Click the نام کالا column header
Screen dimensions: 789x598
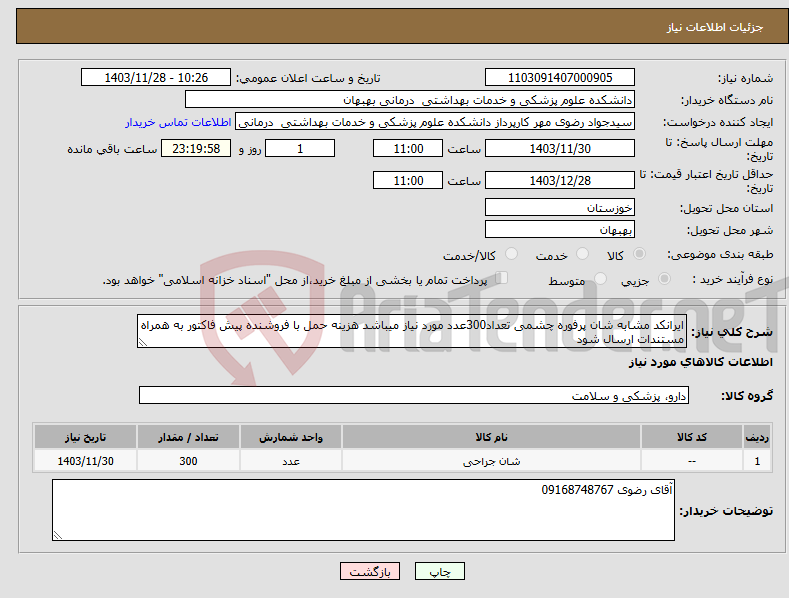click(x=491, y=437)
